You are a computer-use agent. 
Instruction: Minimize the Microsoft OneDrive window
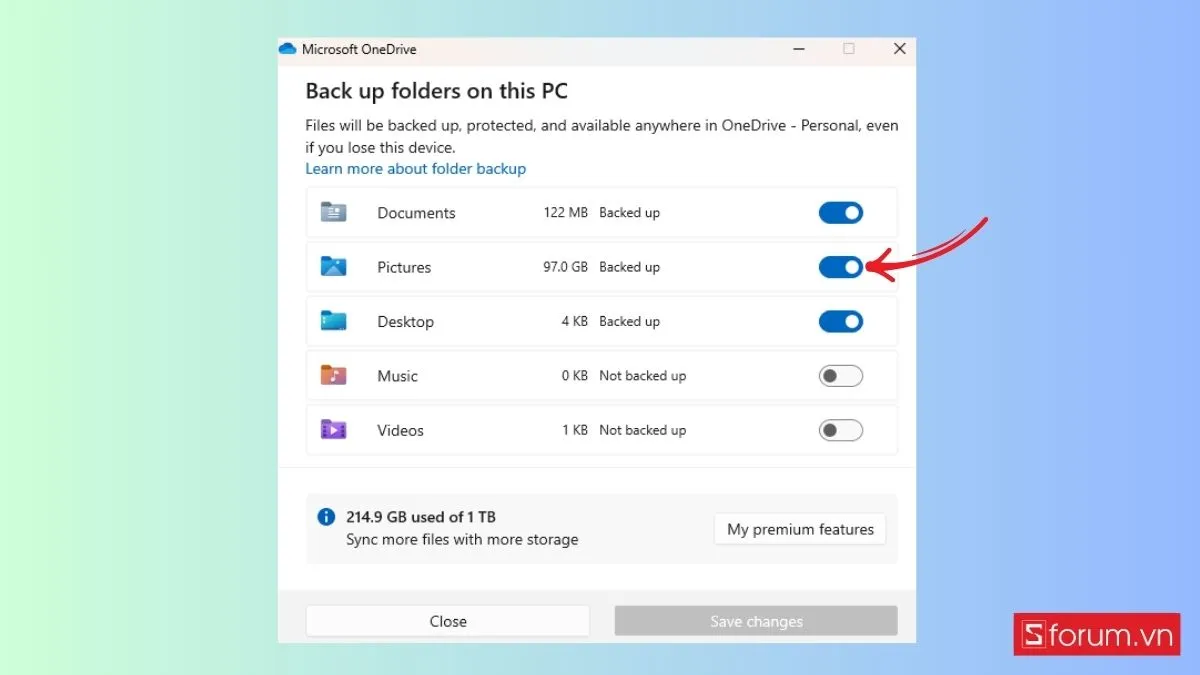[x=799, y=49]
